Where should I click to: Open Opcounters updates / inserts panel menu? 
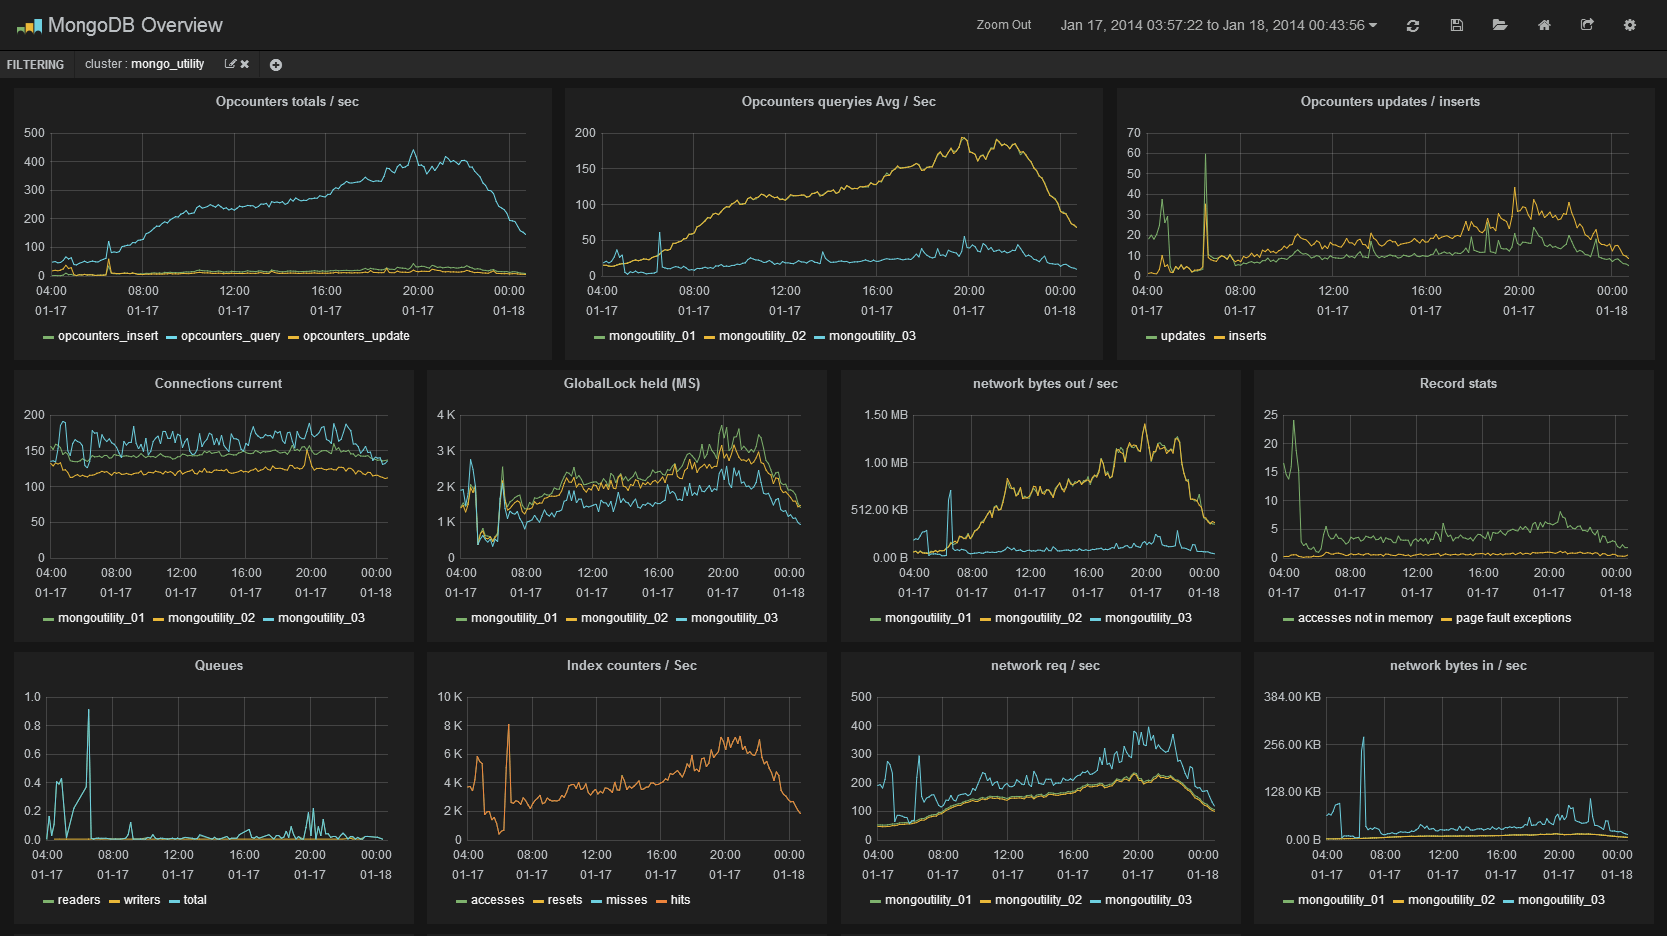[x=1390, y=102]
